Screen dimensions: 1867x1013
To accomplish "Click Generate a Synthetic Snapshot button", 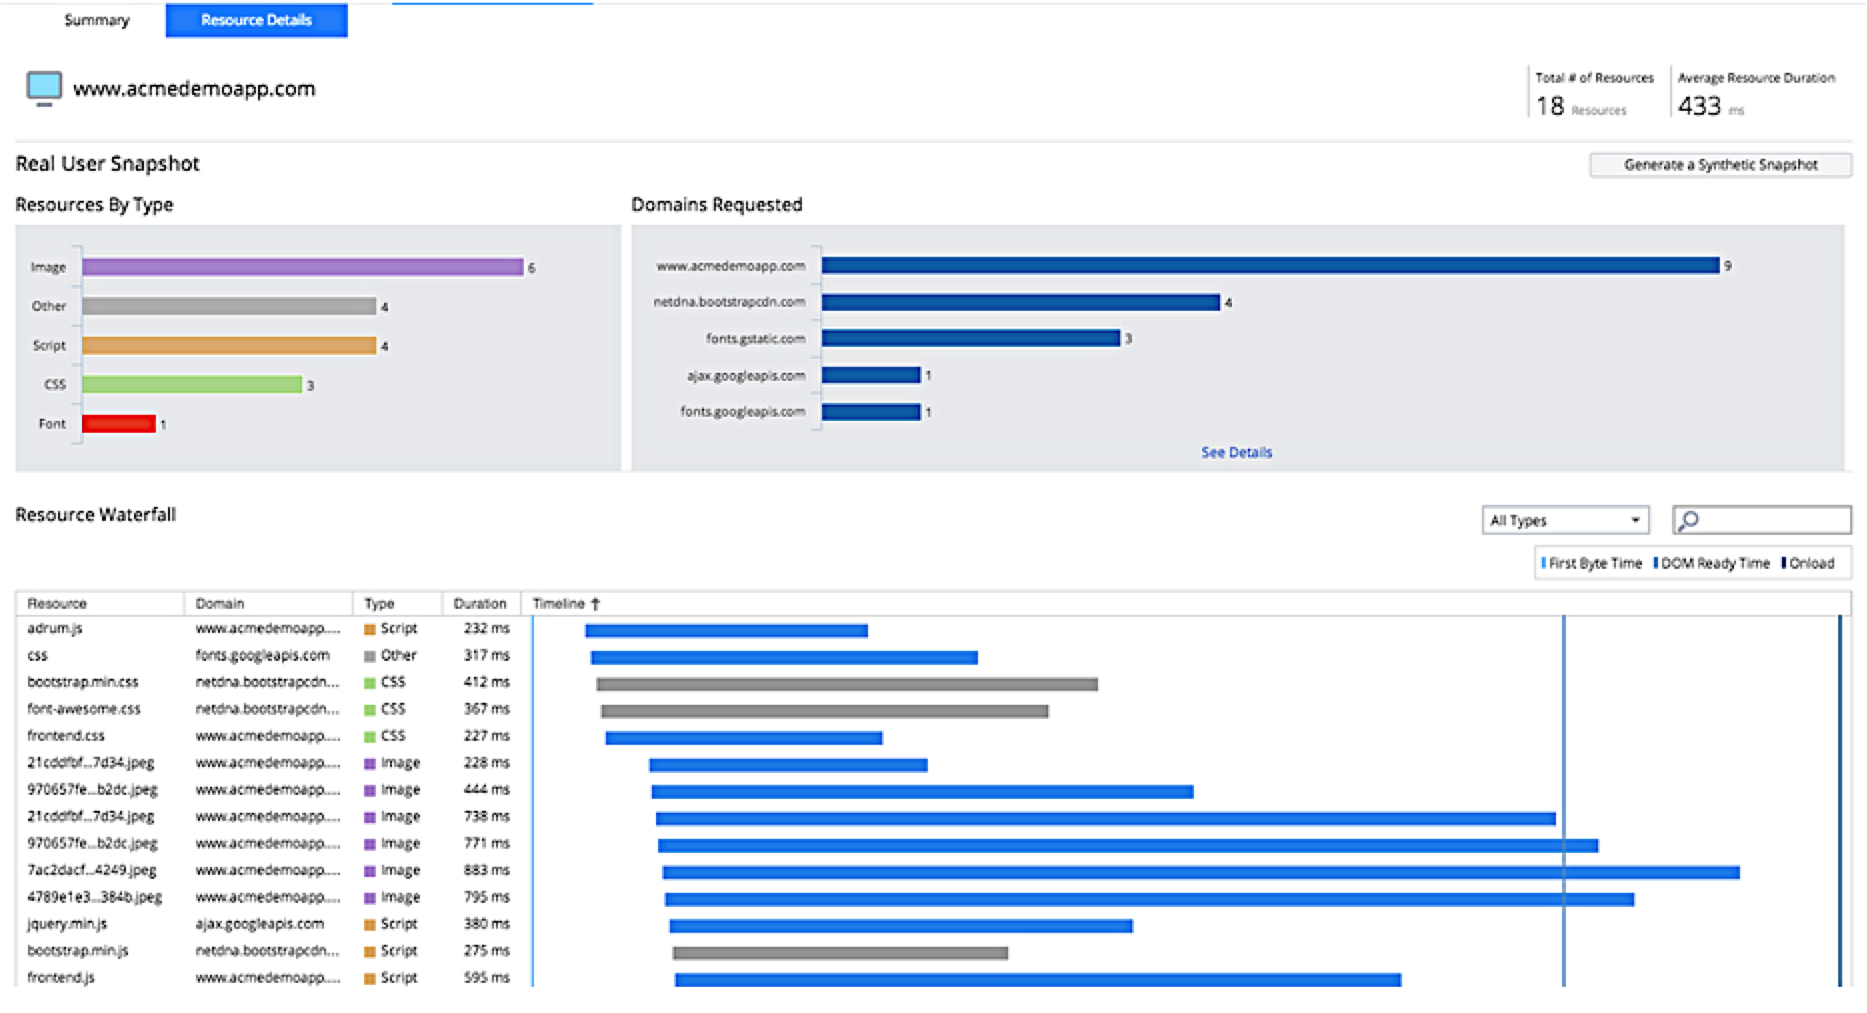I will pos(1720,165).
